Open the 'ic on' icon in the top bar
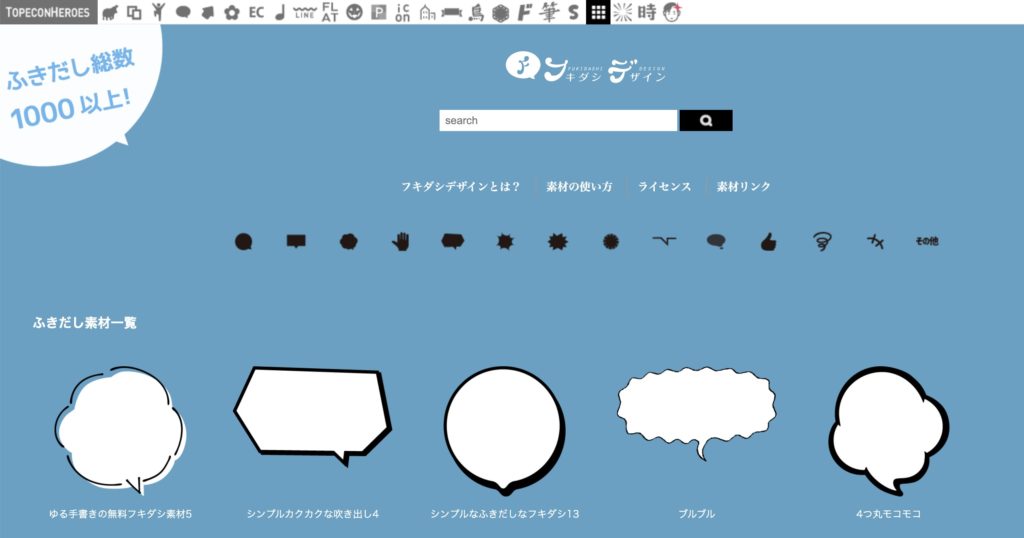Screen dimensions: 1024x538 point(403,12)
